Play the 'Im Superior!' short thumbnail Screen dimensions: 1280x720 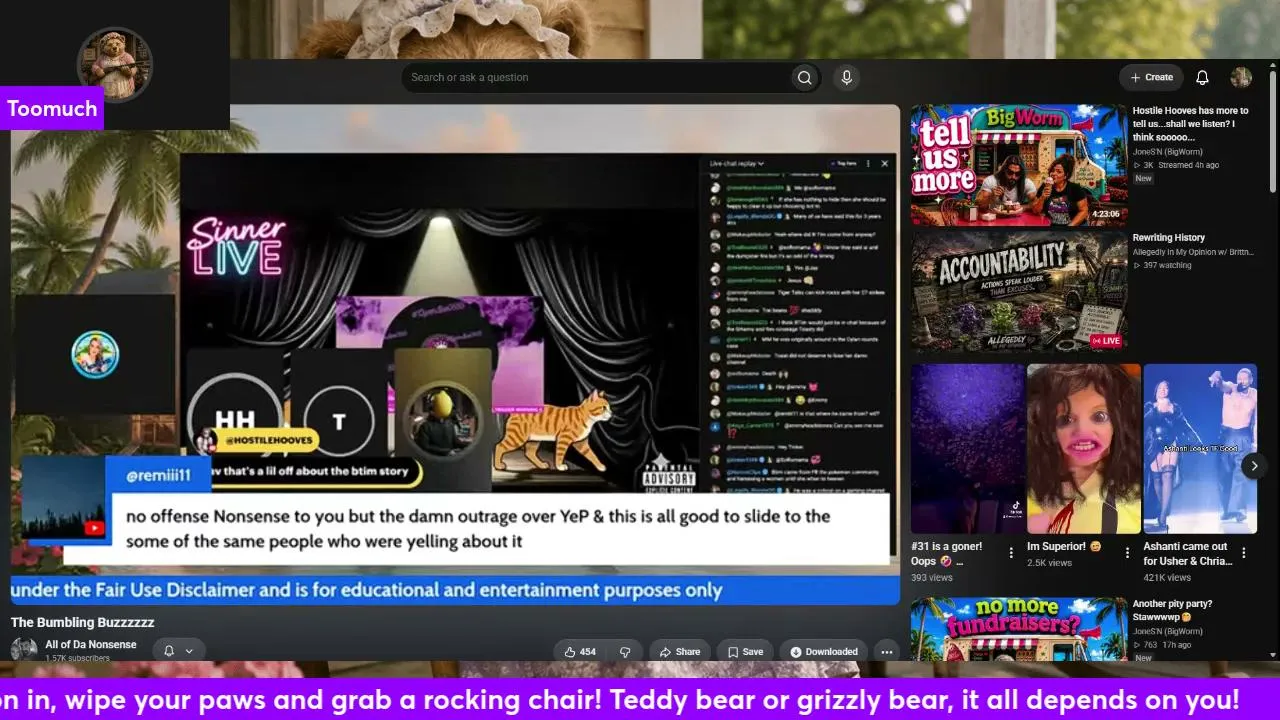(x=1084, y=449)
